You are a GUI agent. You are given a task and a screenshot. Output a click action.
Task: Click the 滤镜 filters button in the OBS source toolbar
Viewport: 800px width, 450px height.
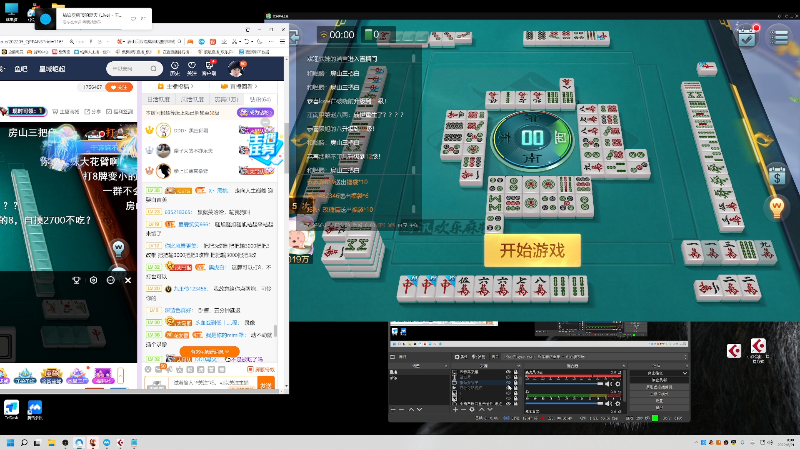point(478,357)
